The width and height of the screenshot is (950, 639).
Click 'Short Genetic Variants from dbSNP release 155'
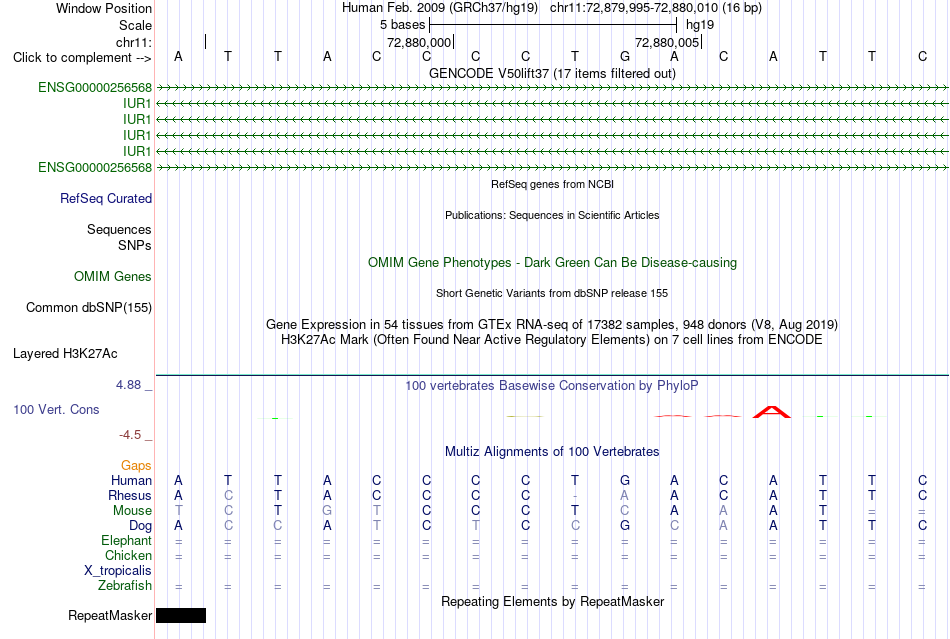click(x=552, y=293)
